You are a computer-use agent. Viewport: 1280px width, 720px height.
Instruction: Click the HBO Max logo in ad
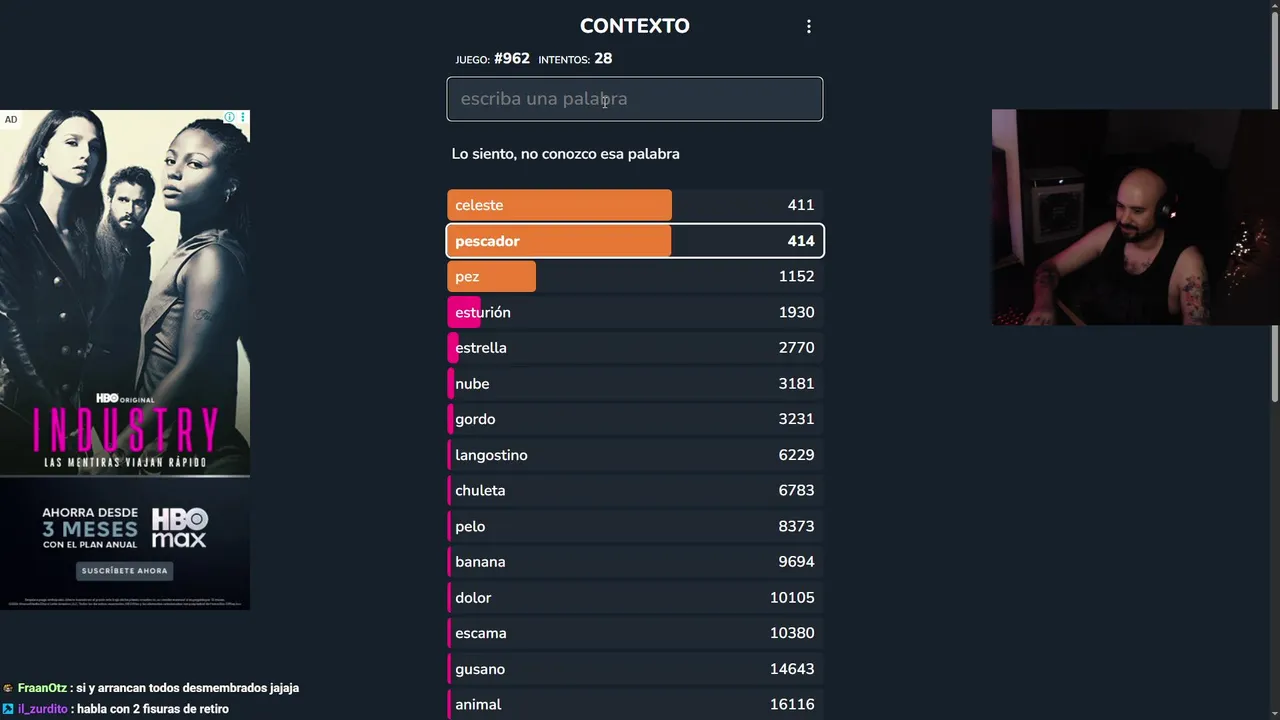pyautogui.click(x=179, y=527)
